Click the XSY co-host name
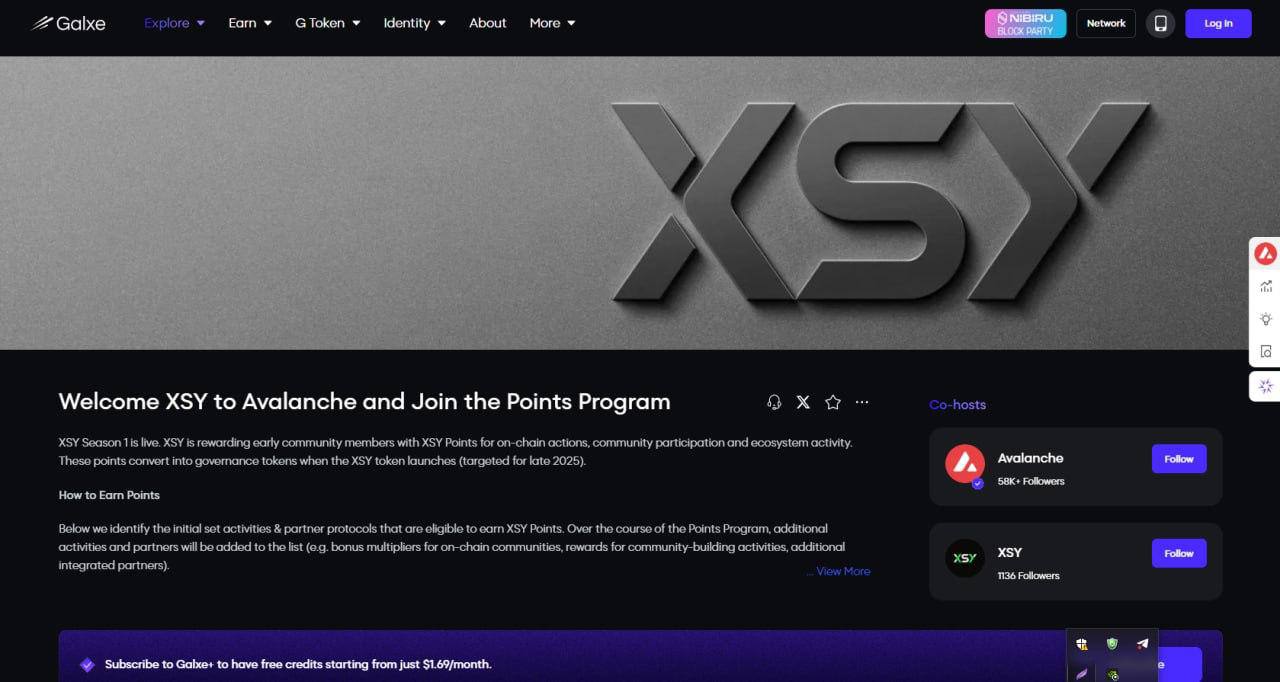 tap(1009, 552)
